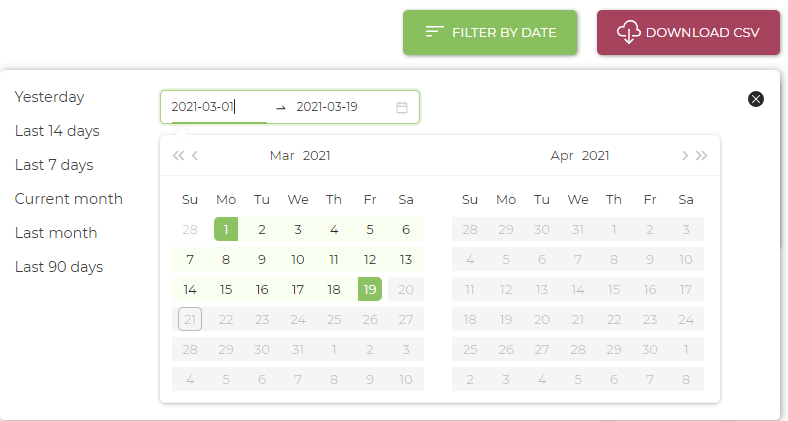Screen dimensions: 788x421
Task: Go to previous year with double-left arrows
Action: (x=178, y=156)
